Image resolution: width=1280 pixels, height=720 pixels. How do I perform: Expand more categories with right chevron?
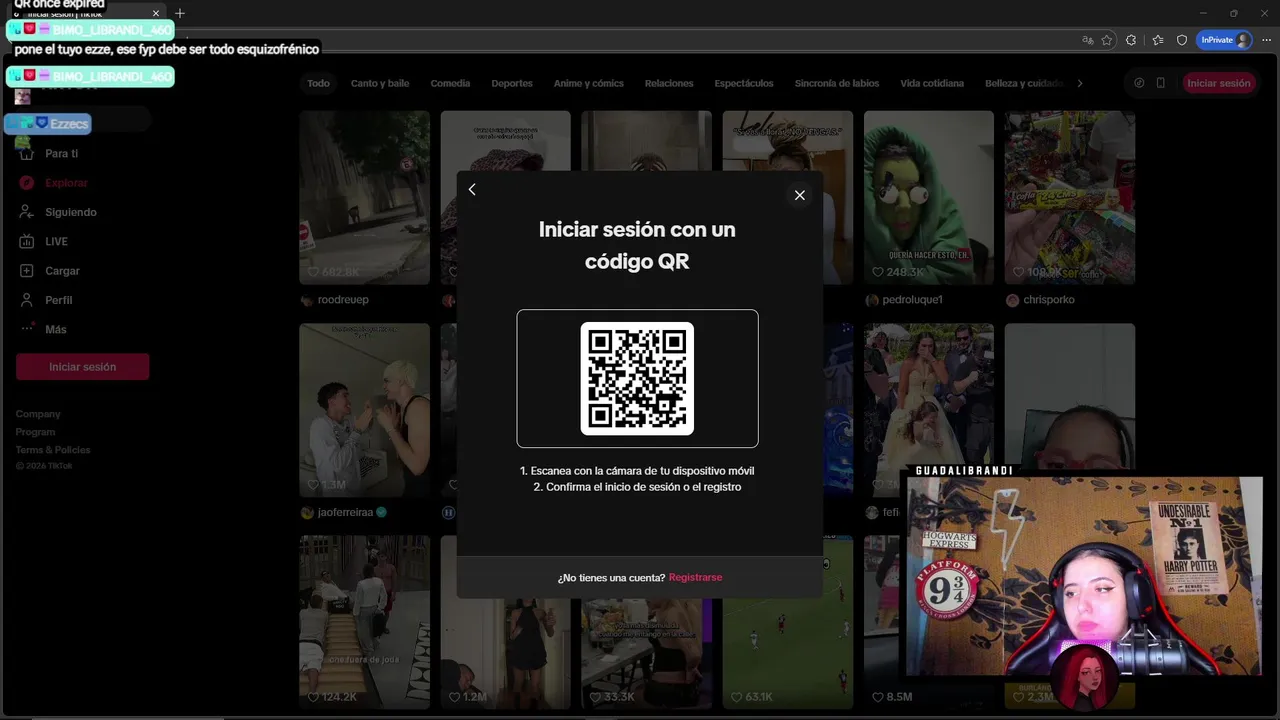(1080, 83)
